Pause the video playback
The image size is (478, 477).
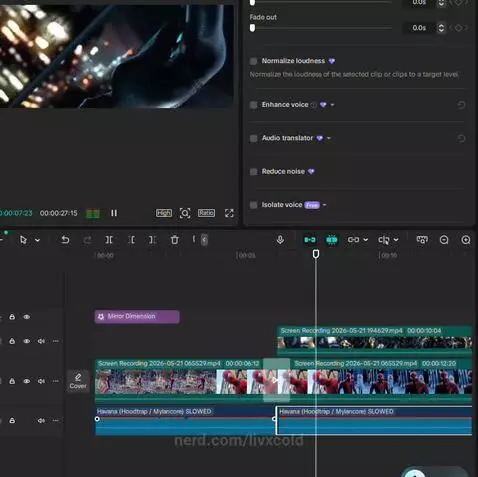pyautogui.click(x=114, y=213)
